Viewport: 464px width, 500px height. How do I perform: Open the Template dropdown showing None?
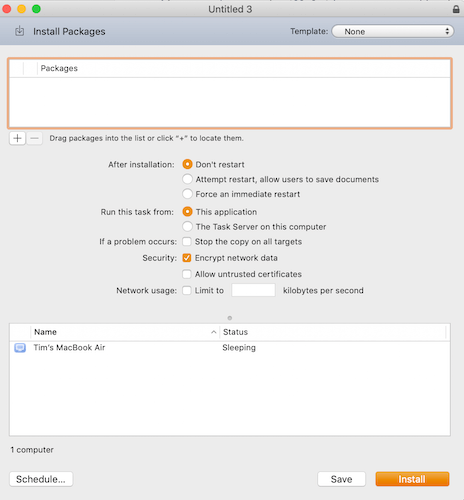393,31
